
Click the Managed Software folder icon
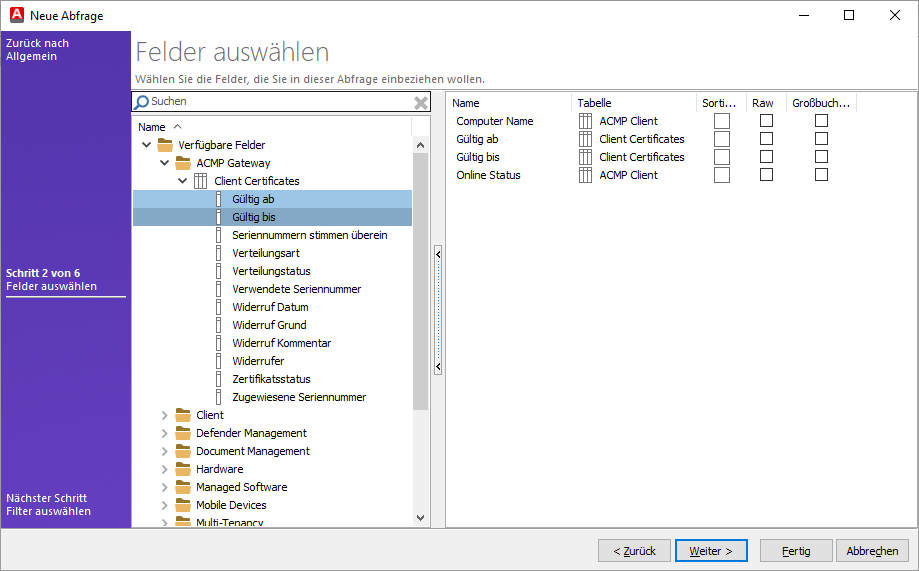(x=183, y=487)
